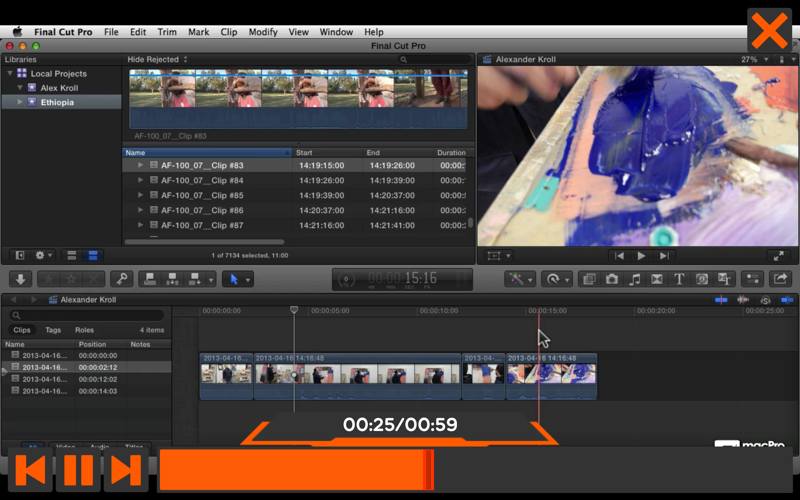Open the background tasks percent dial
This screenshot has height=500, width=800.
pyautogui.click(x=346, y=280)
